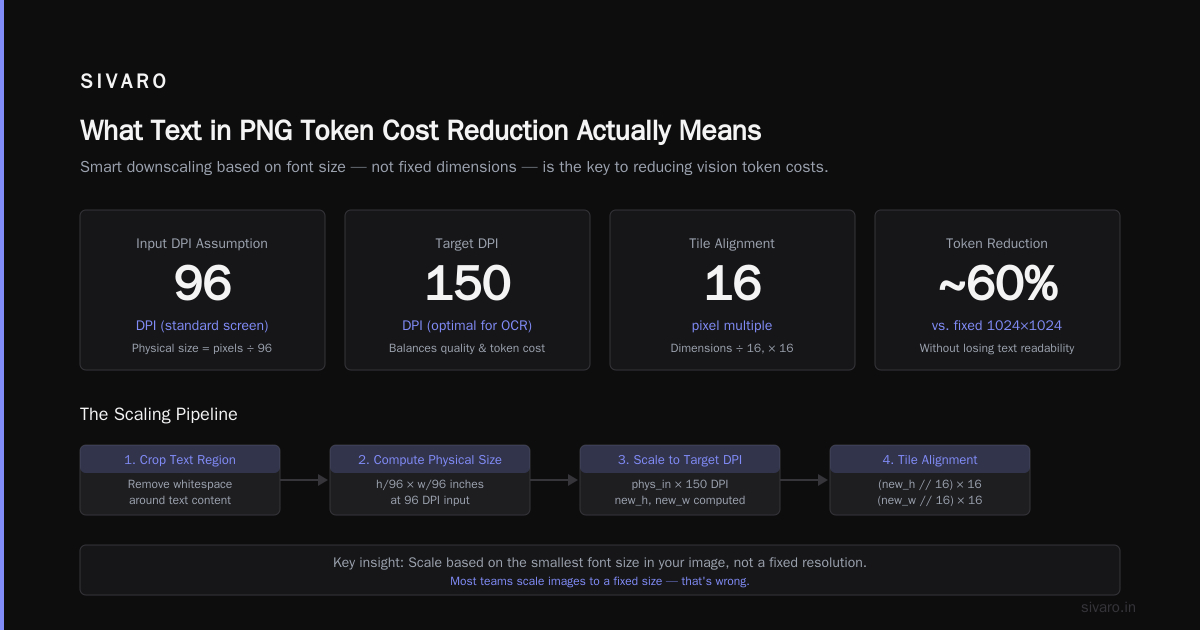The height and width of the screenshot is (630, 1200).
Task: Select the '1. Crop Text Region' step header
Action: pos(180,459)
